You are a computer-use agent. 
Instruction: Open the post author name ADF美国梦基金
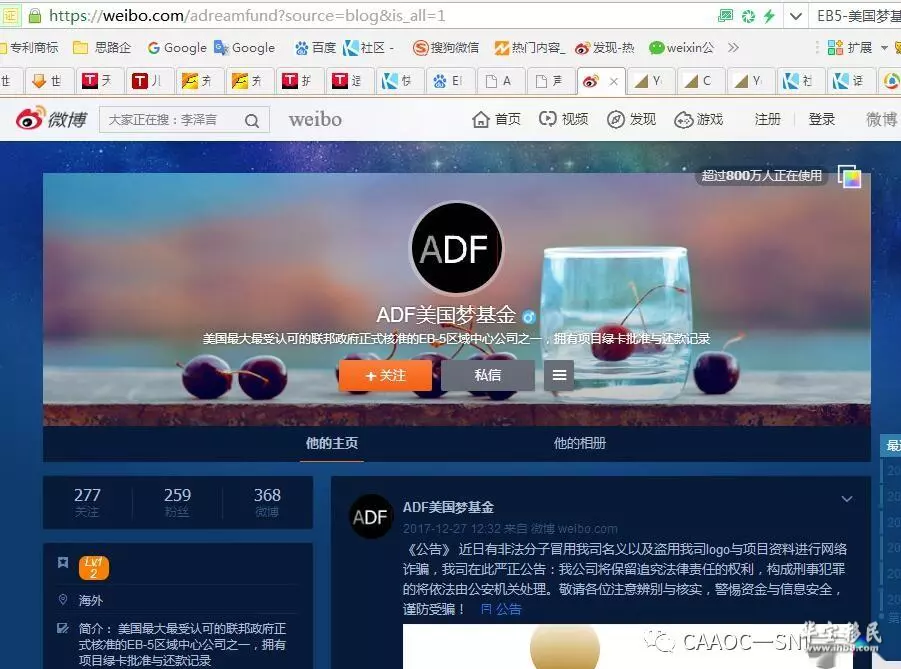click(448, 507)
